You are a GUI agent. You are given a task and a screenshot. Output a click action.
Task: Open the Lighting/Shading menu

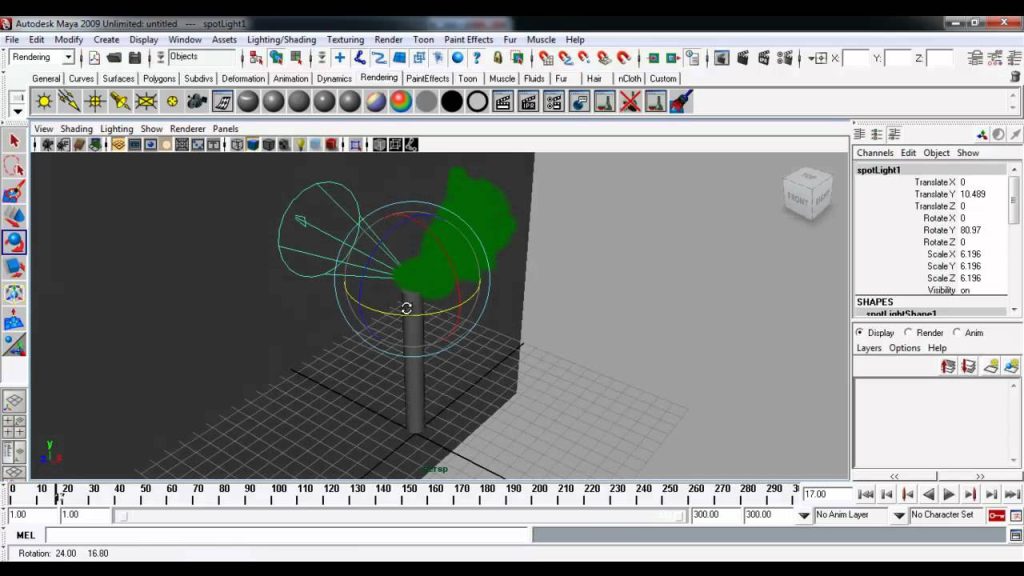tap(281, 40)
